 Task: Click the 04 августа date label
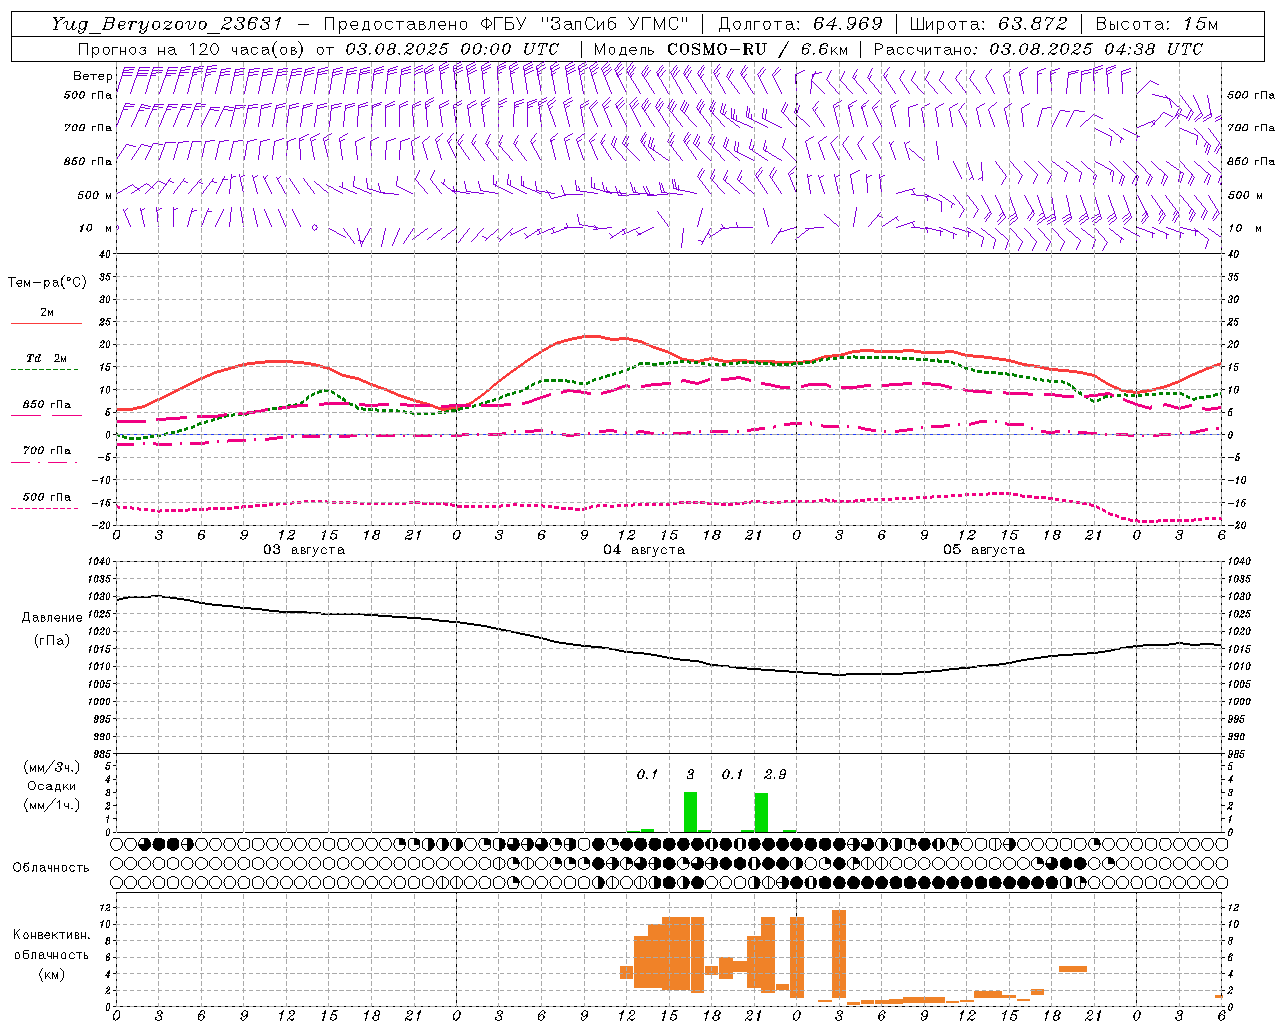[644, 550]
